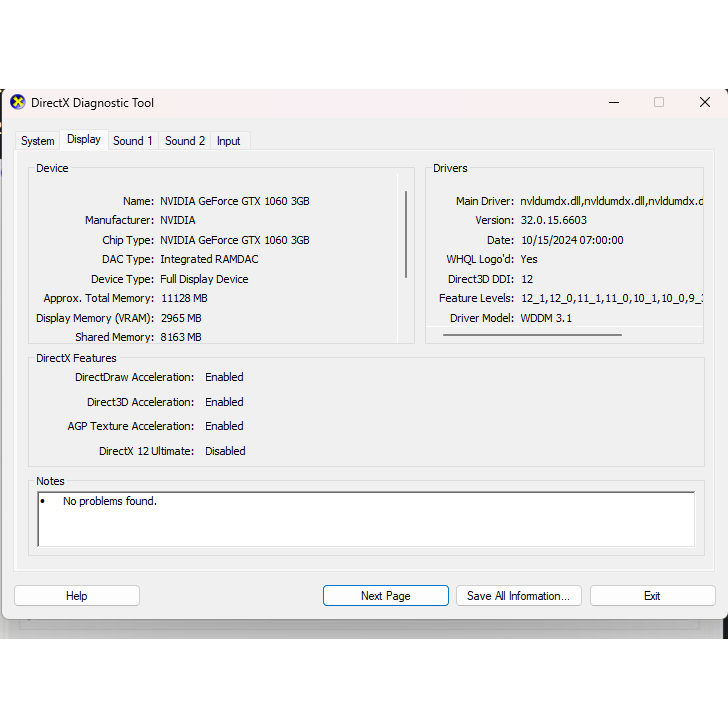Click the Exit button
Image resolution: width=728 pixels, height=728 pixels.
pos(652,596)
